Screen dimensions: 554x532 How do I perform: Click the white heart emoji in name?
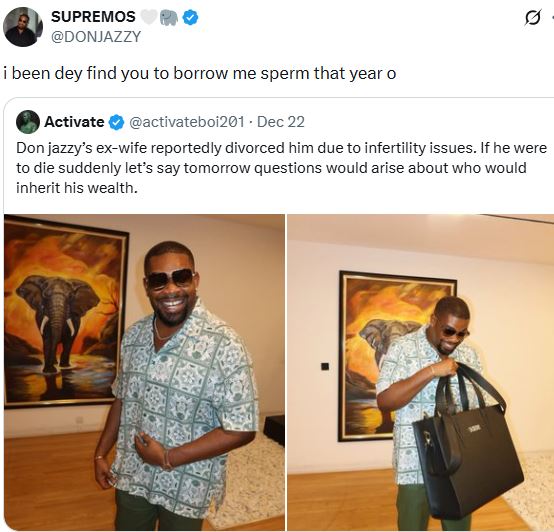[x=148, y=17]
